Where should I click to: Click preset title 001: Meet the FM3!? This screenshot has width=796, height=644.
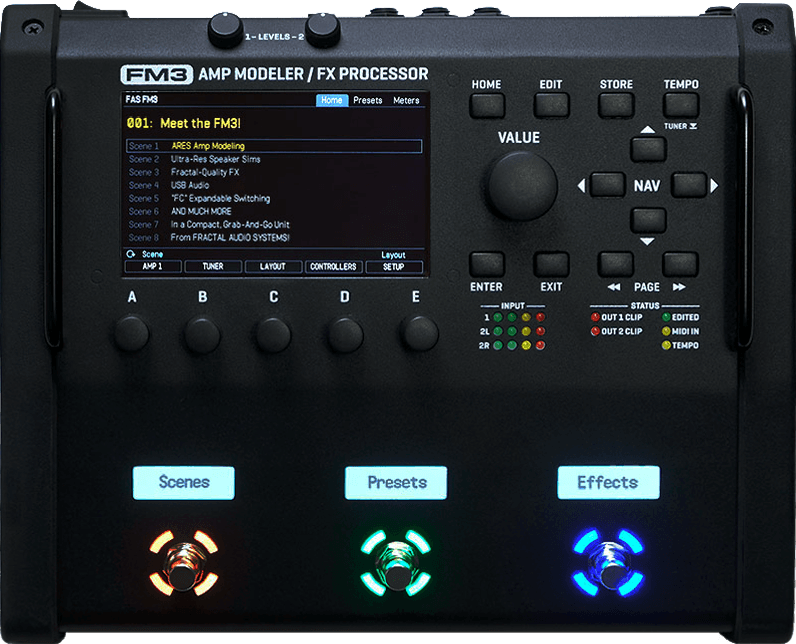coord(183,123)
